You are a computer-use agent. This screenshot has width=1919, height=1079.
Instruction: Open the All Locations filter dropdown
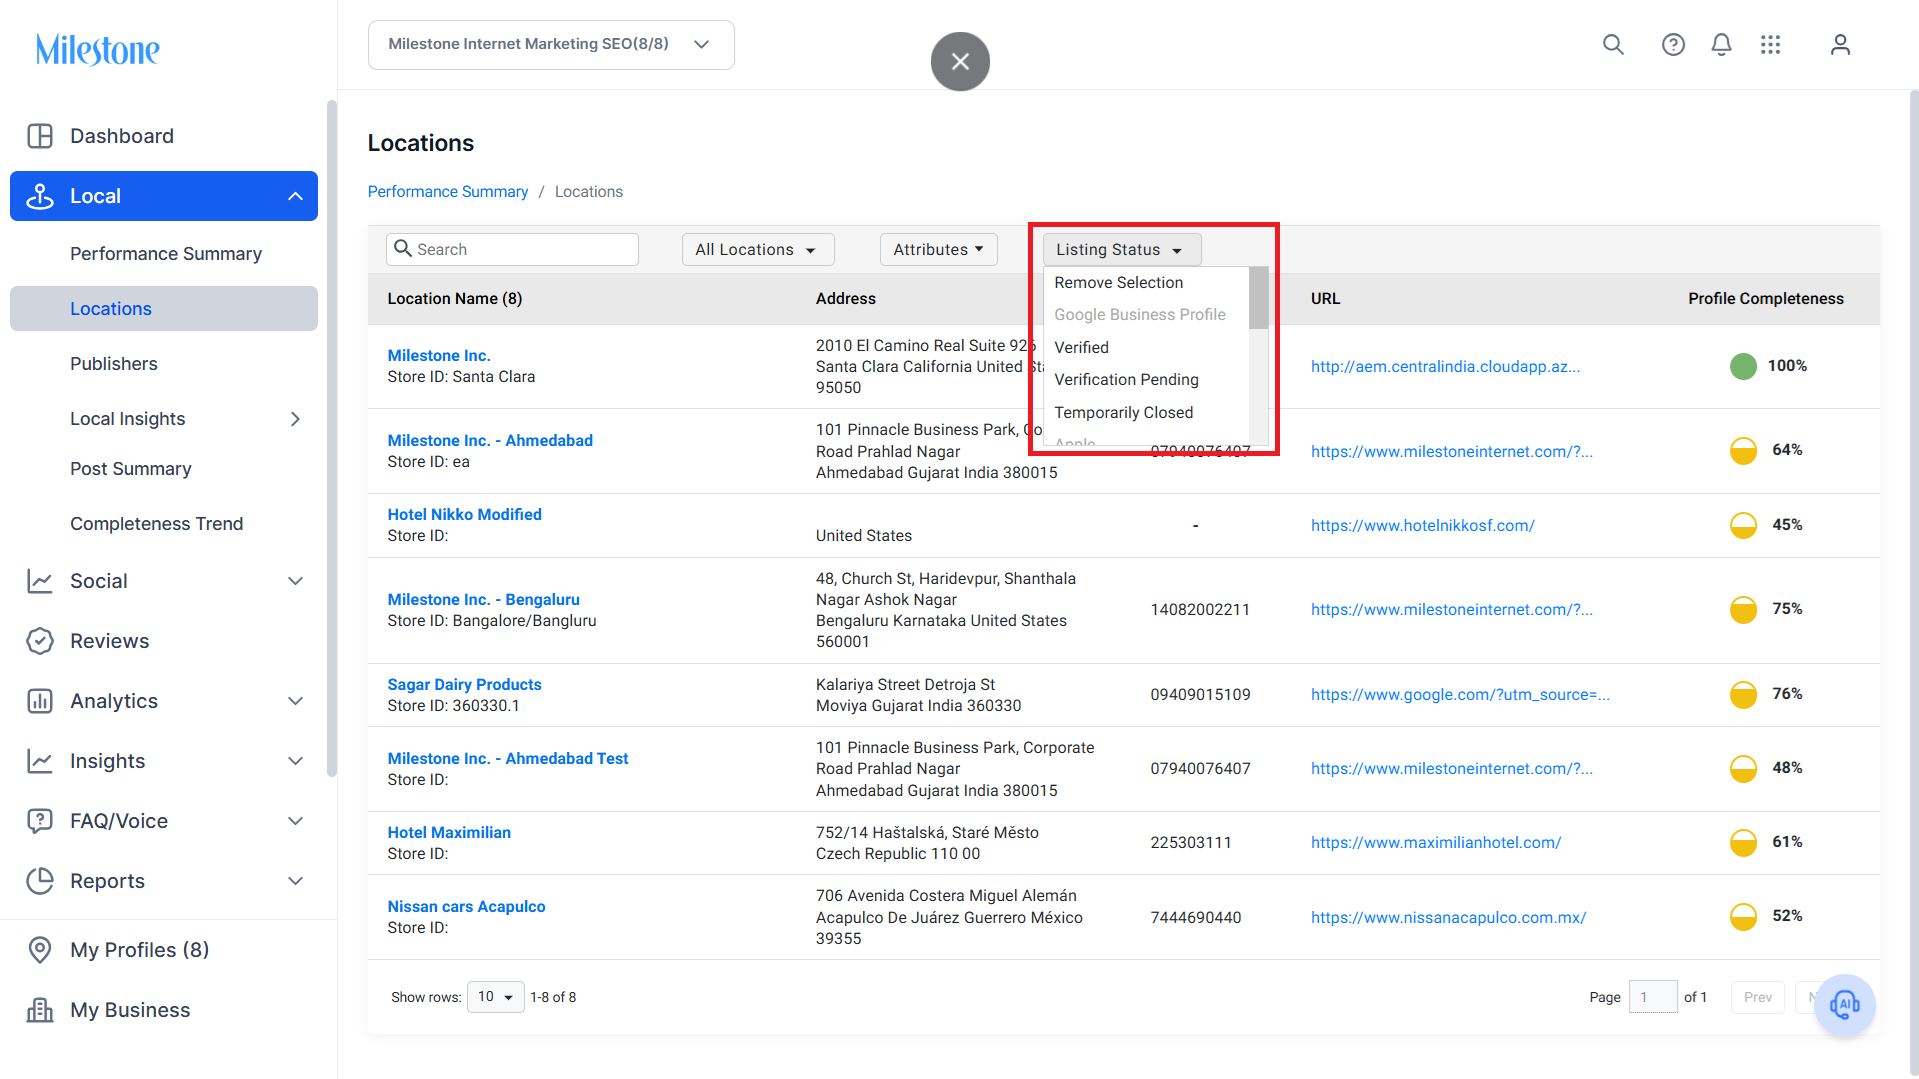click(757, 249)
